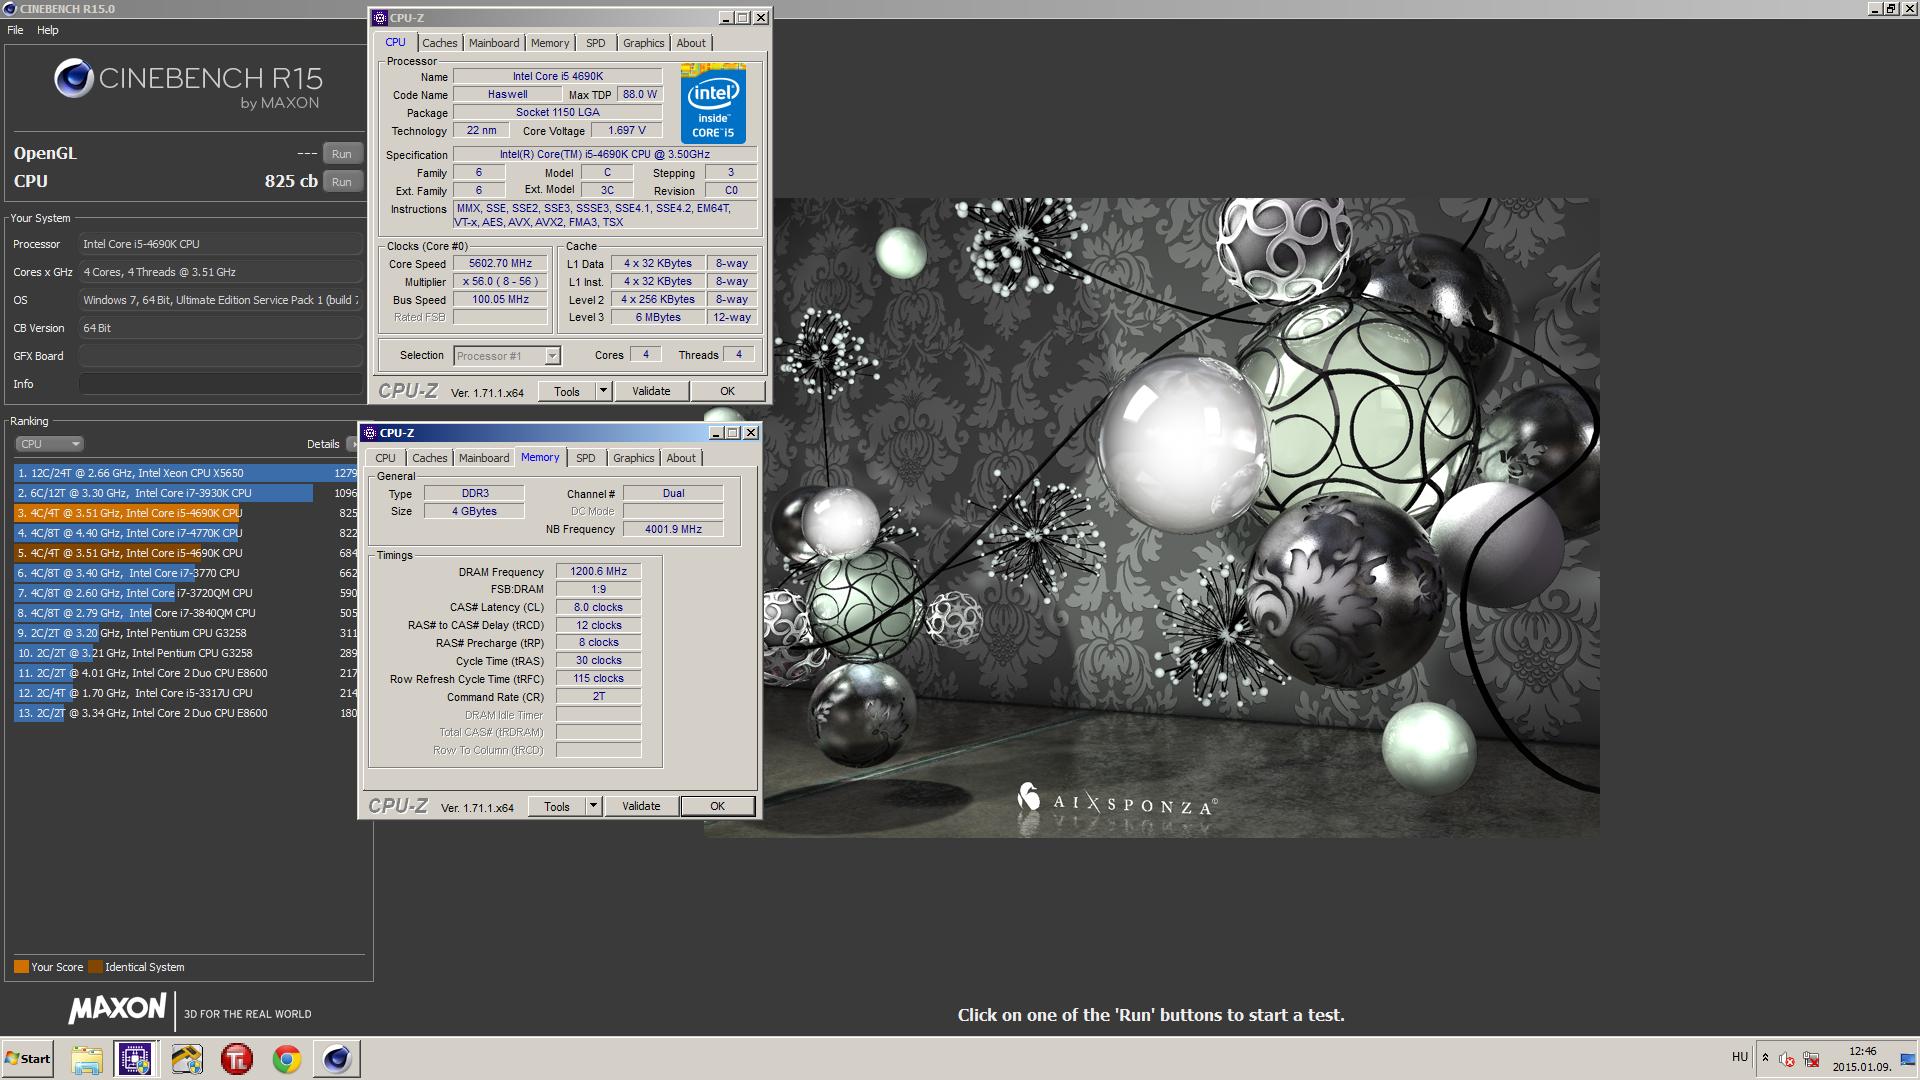Screen dimensions: 1920x1080
Task: Click the Core Speed value 5602.70 MHz
Action: click(x=500, y=264)
